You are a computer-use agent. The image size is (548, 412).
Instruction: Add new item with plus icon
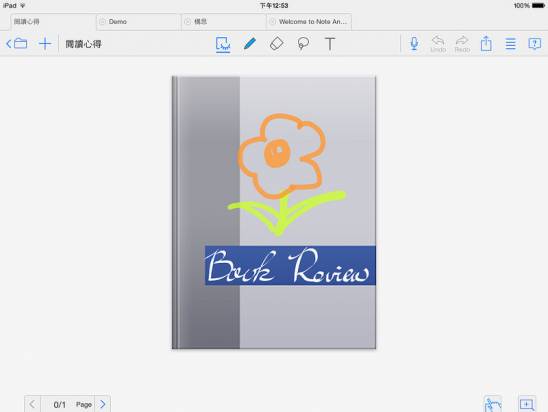pyautogui.click(x=45, y=44)
